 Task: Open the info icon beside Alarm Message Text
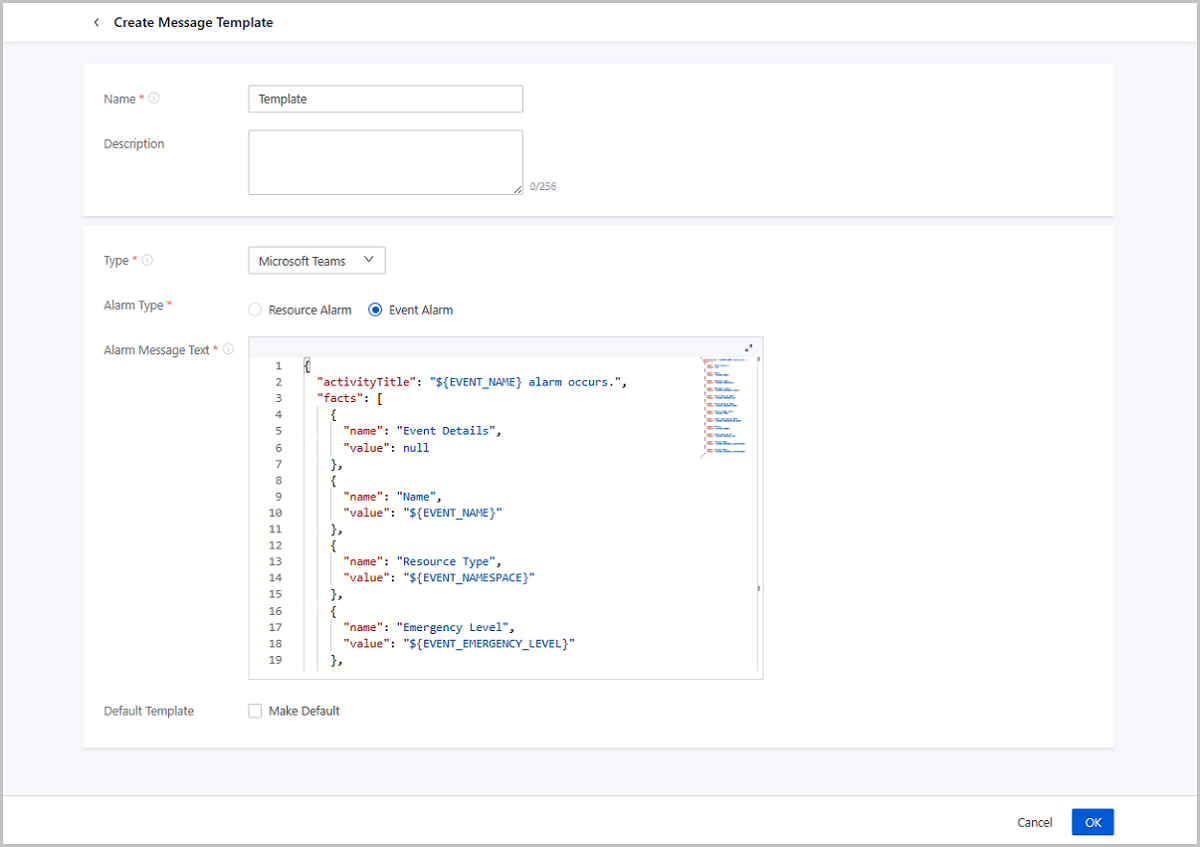click(229, 350)
